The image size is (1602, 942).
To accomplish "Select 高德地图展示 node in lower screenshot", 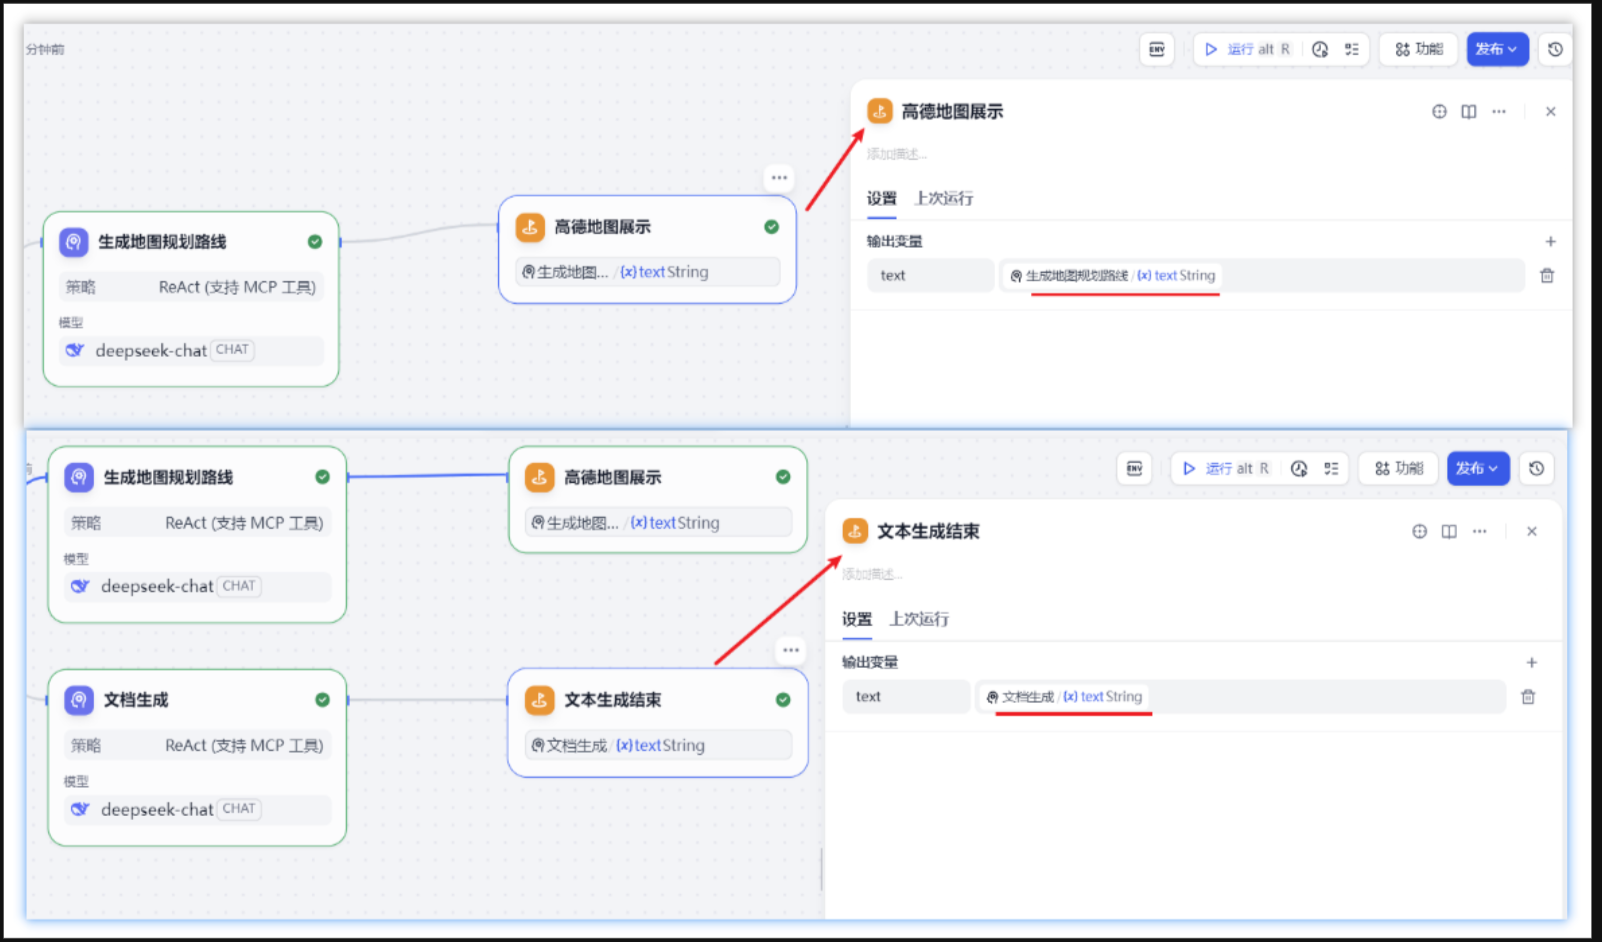I will pyautogui.click(x=657, y=499).
